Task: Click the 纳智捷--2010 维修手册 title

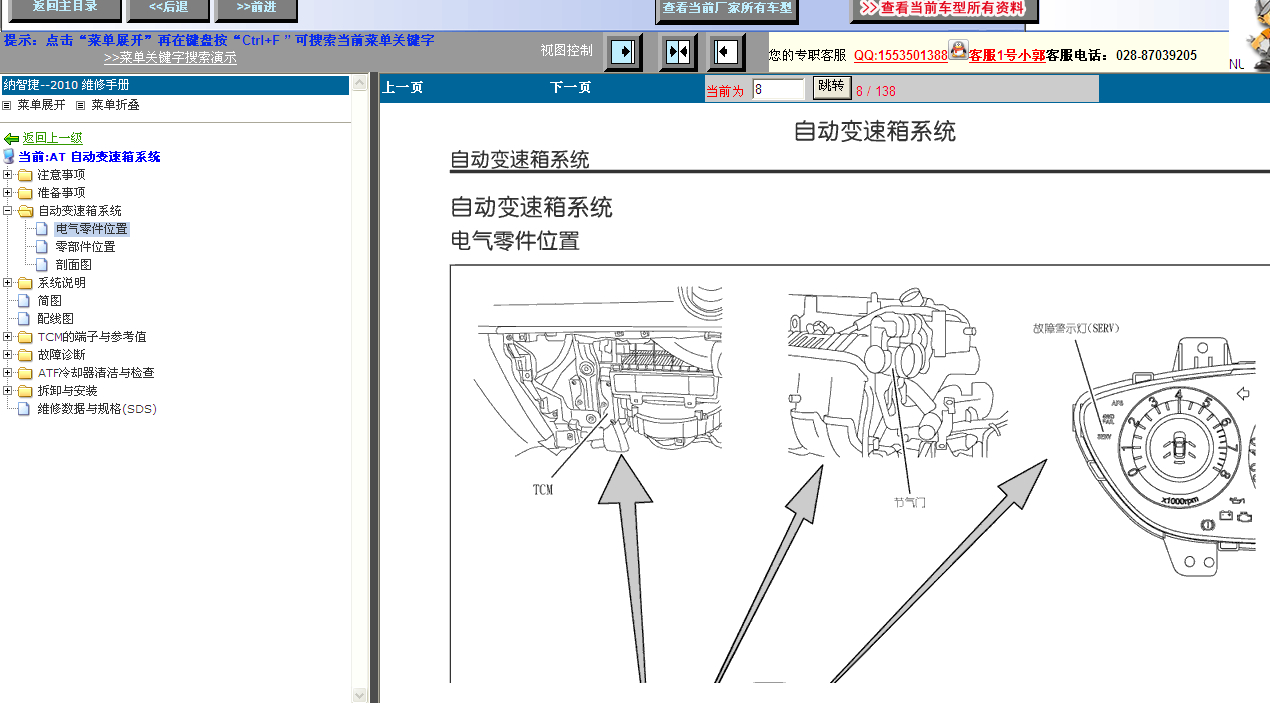Action: (66, 86)
